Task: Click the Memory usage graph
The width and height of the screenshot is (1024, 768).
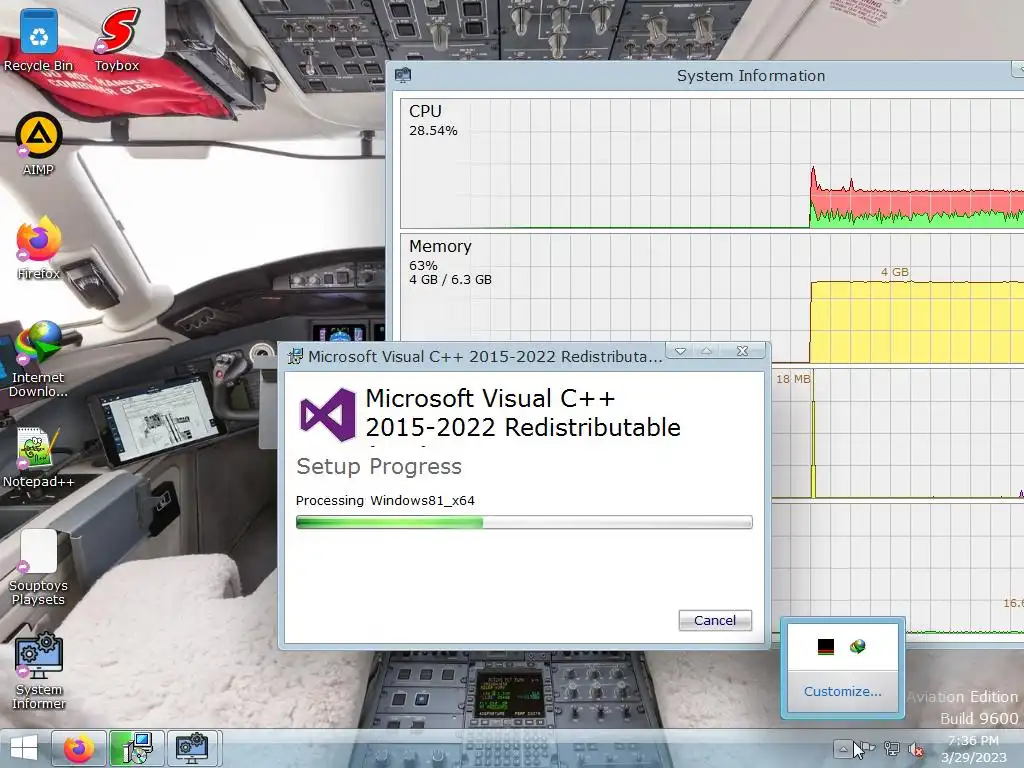Action: point(712,298)
